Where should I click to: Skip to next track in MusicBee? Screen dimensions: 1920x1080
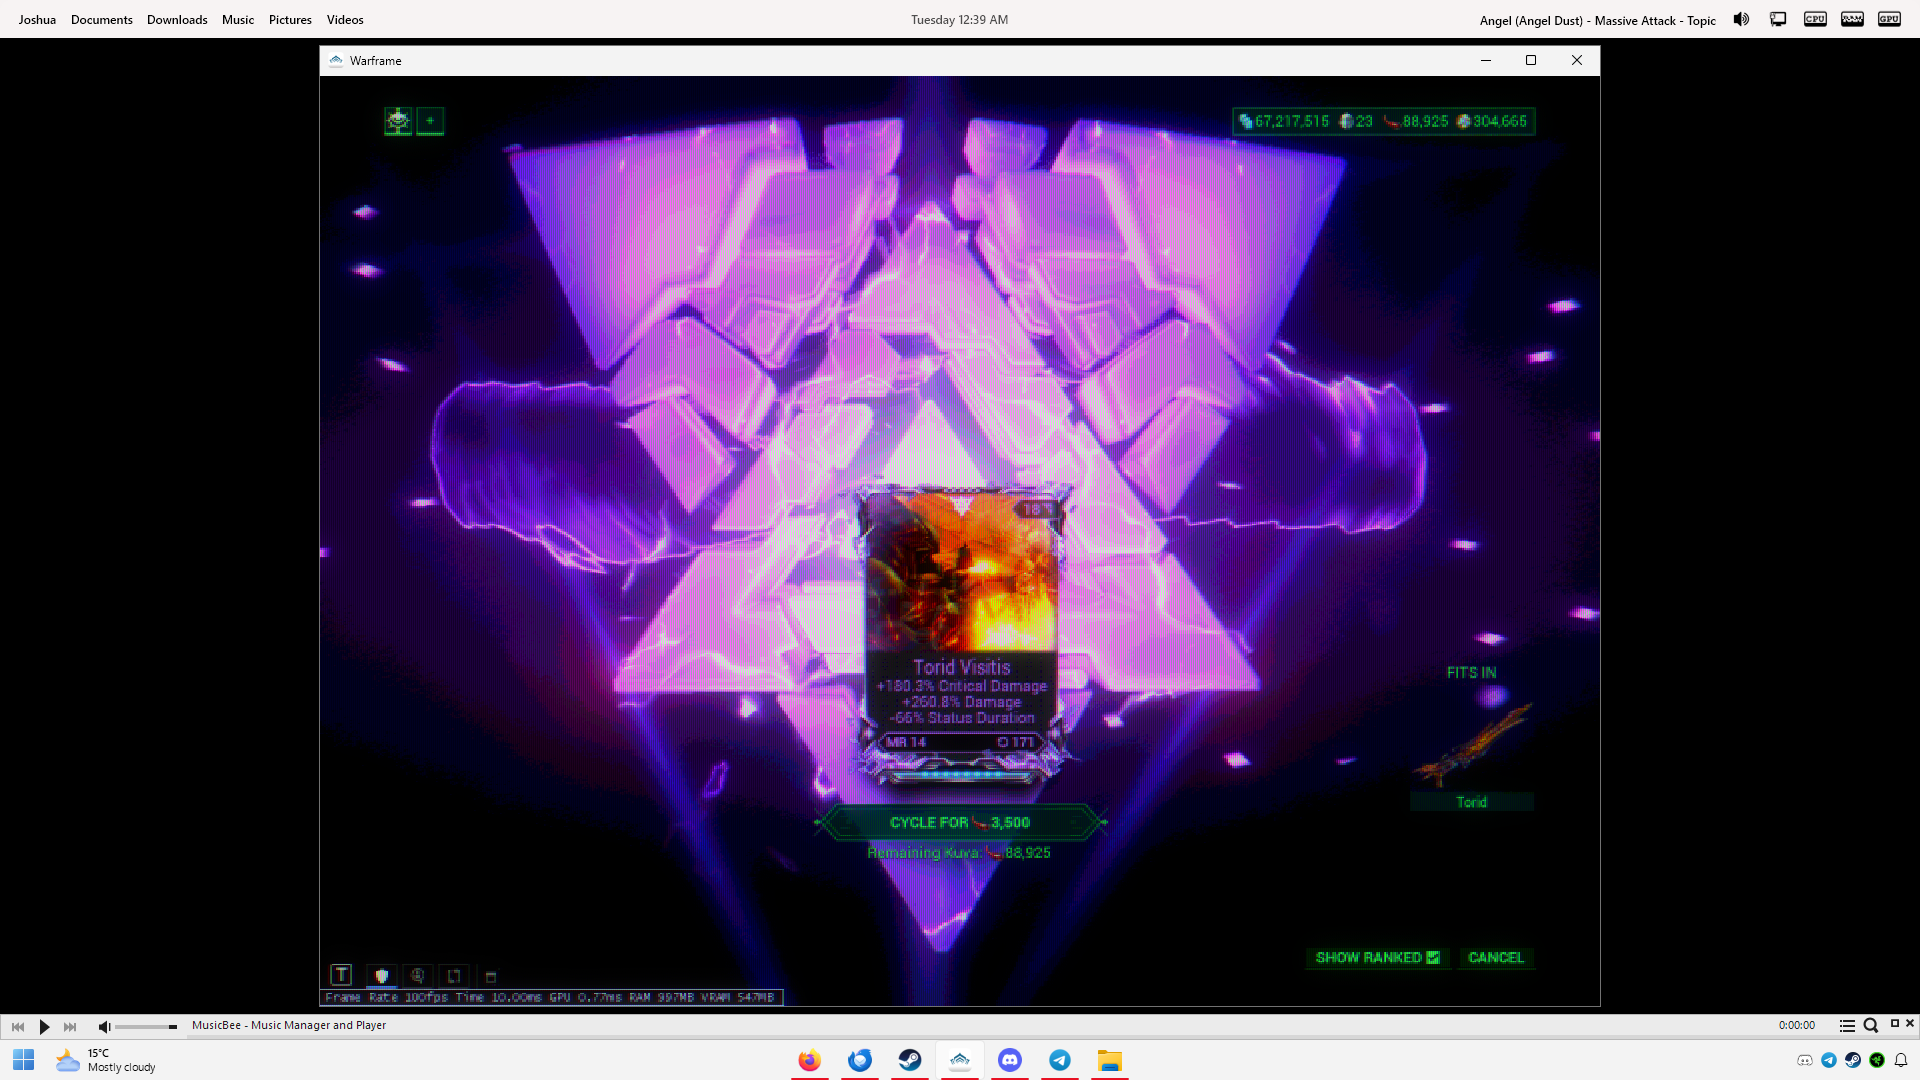coord(70,1026)
